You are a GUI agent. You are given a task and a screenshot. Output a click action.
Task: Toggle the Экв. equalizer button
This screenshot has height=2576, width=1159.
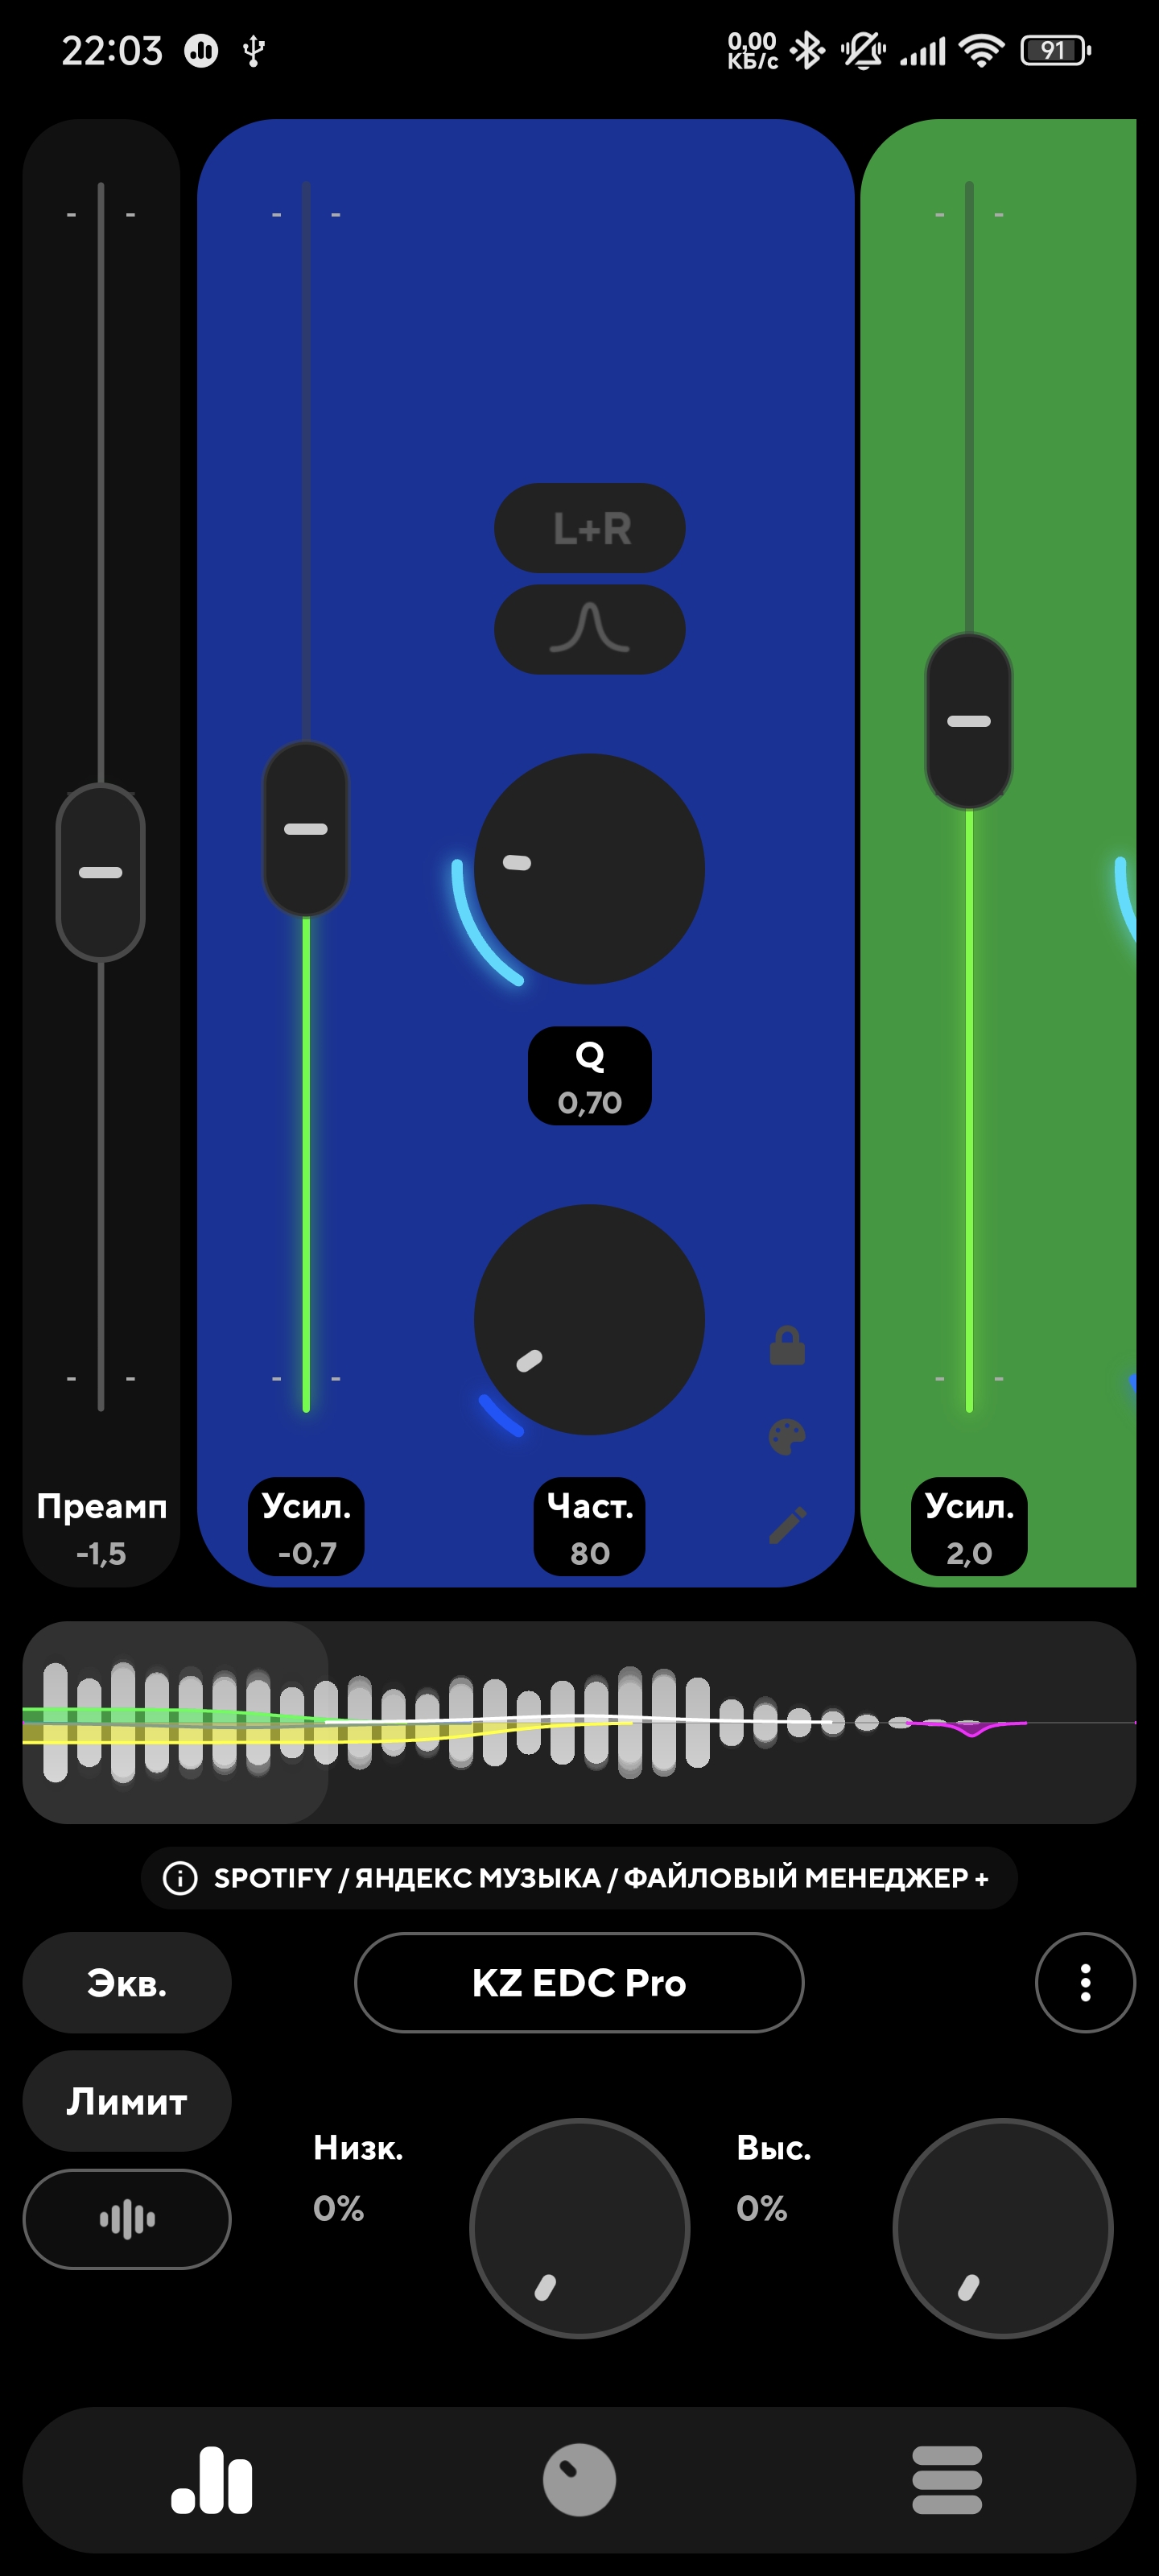coord(127,1982)
